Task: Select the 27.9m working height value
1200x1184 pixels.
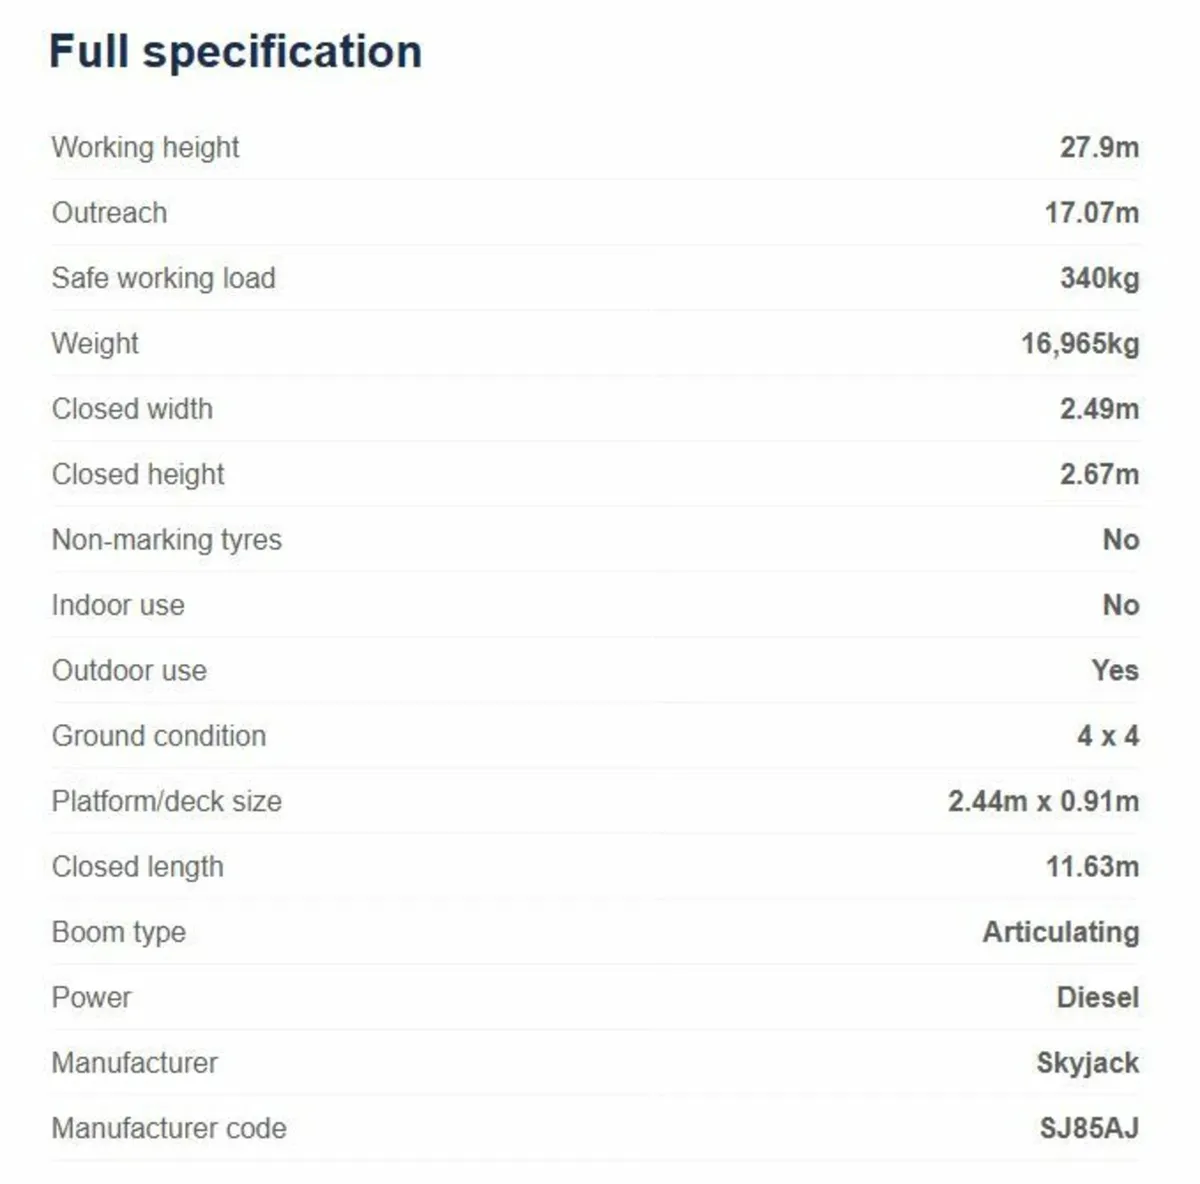Action: click(x=1099, y=148)
